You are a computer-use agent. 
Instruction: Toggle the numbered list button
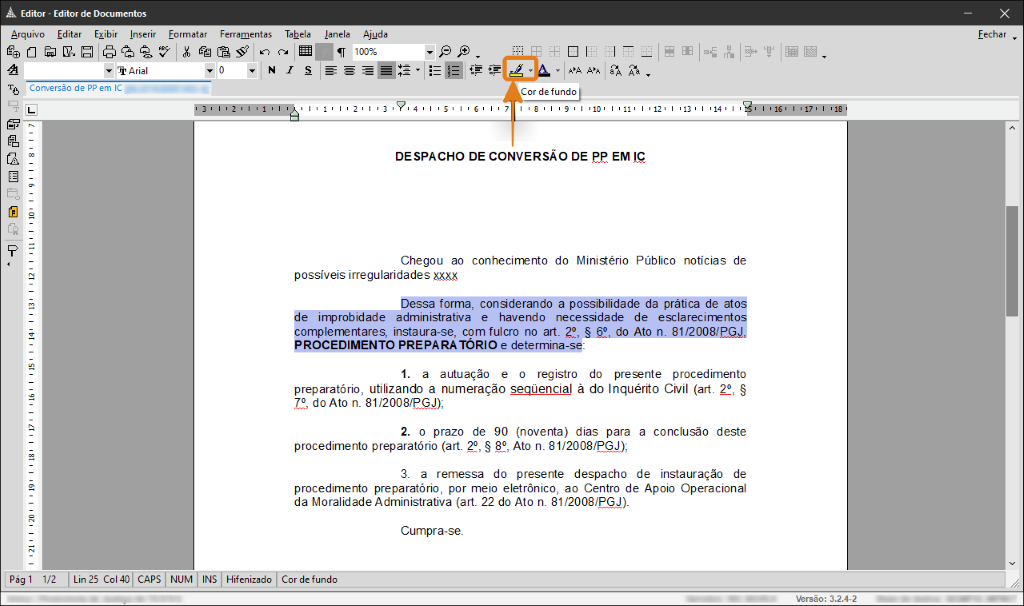coord(453,71)
